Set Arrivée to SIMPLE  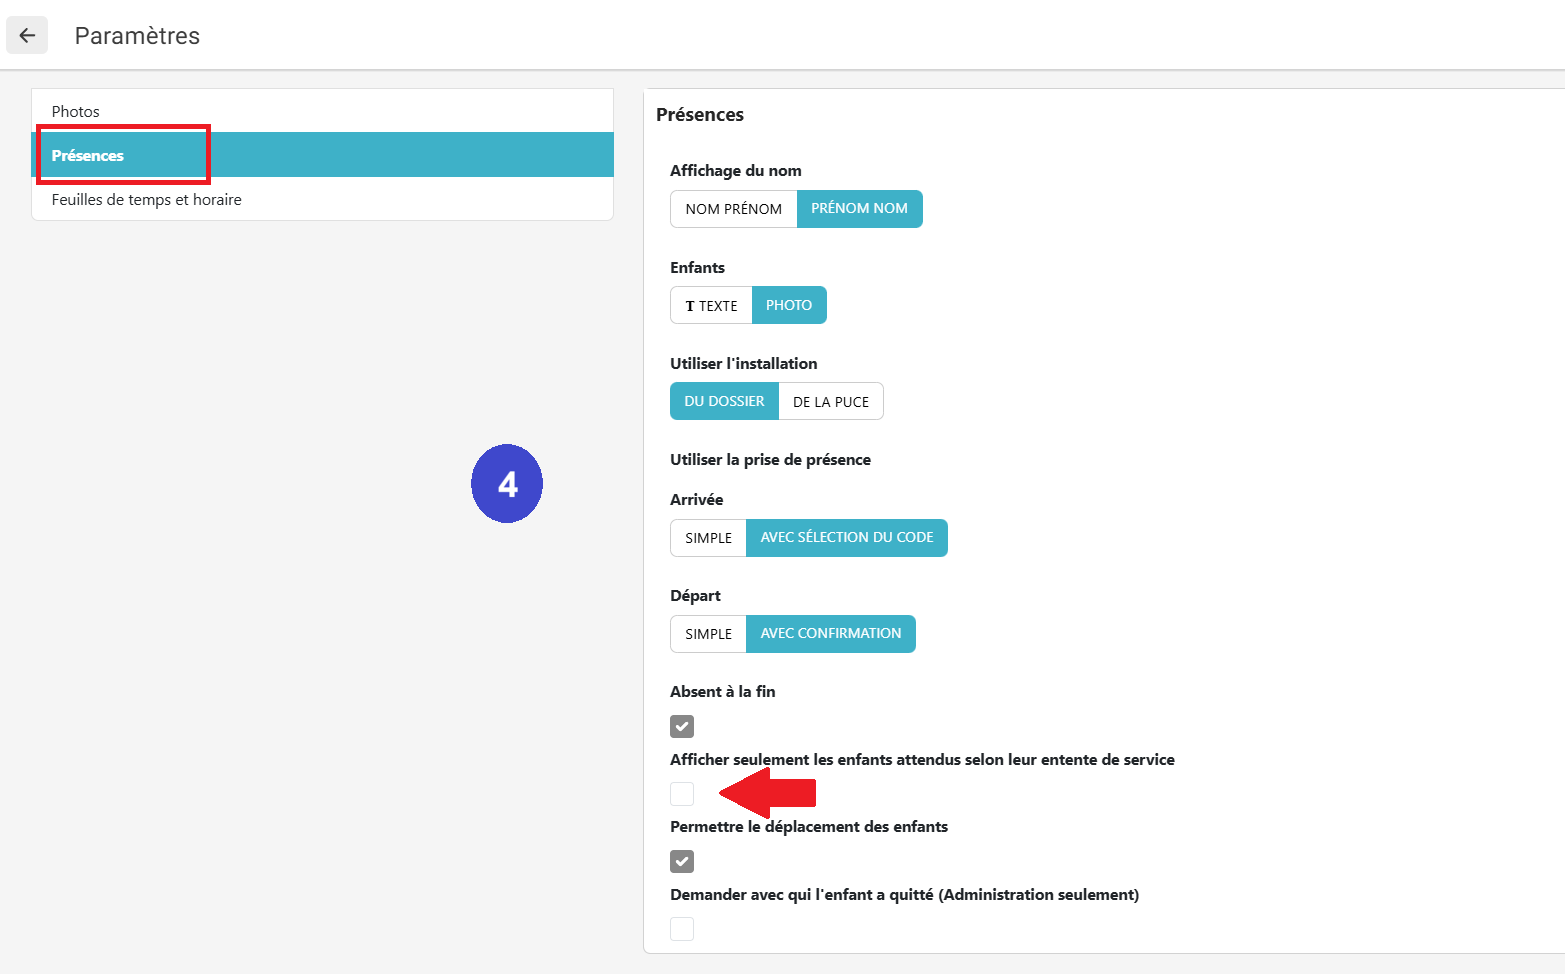pos(708,538)
